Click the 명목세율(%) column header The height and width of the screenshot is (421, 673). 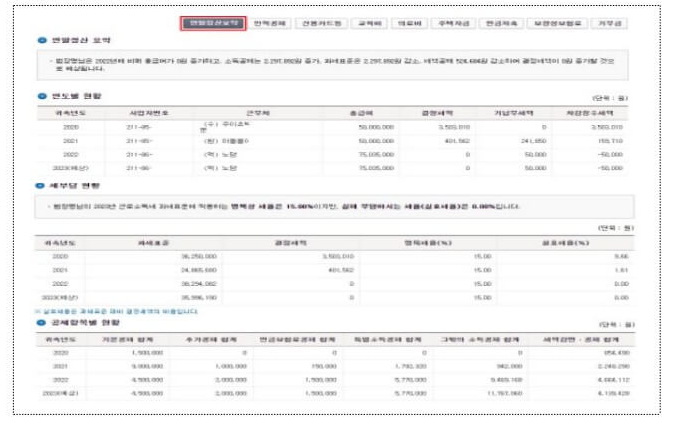coord(427,243)
